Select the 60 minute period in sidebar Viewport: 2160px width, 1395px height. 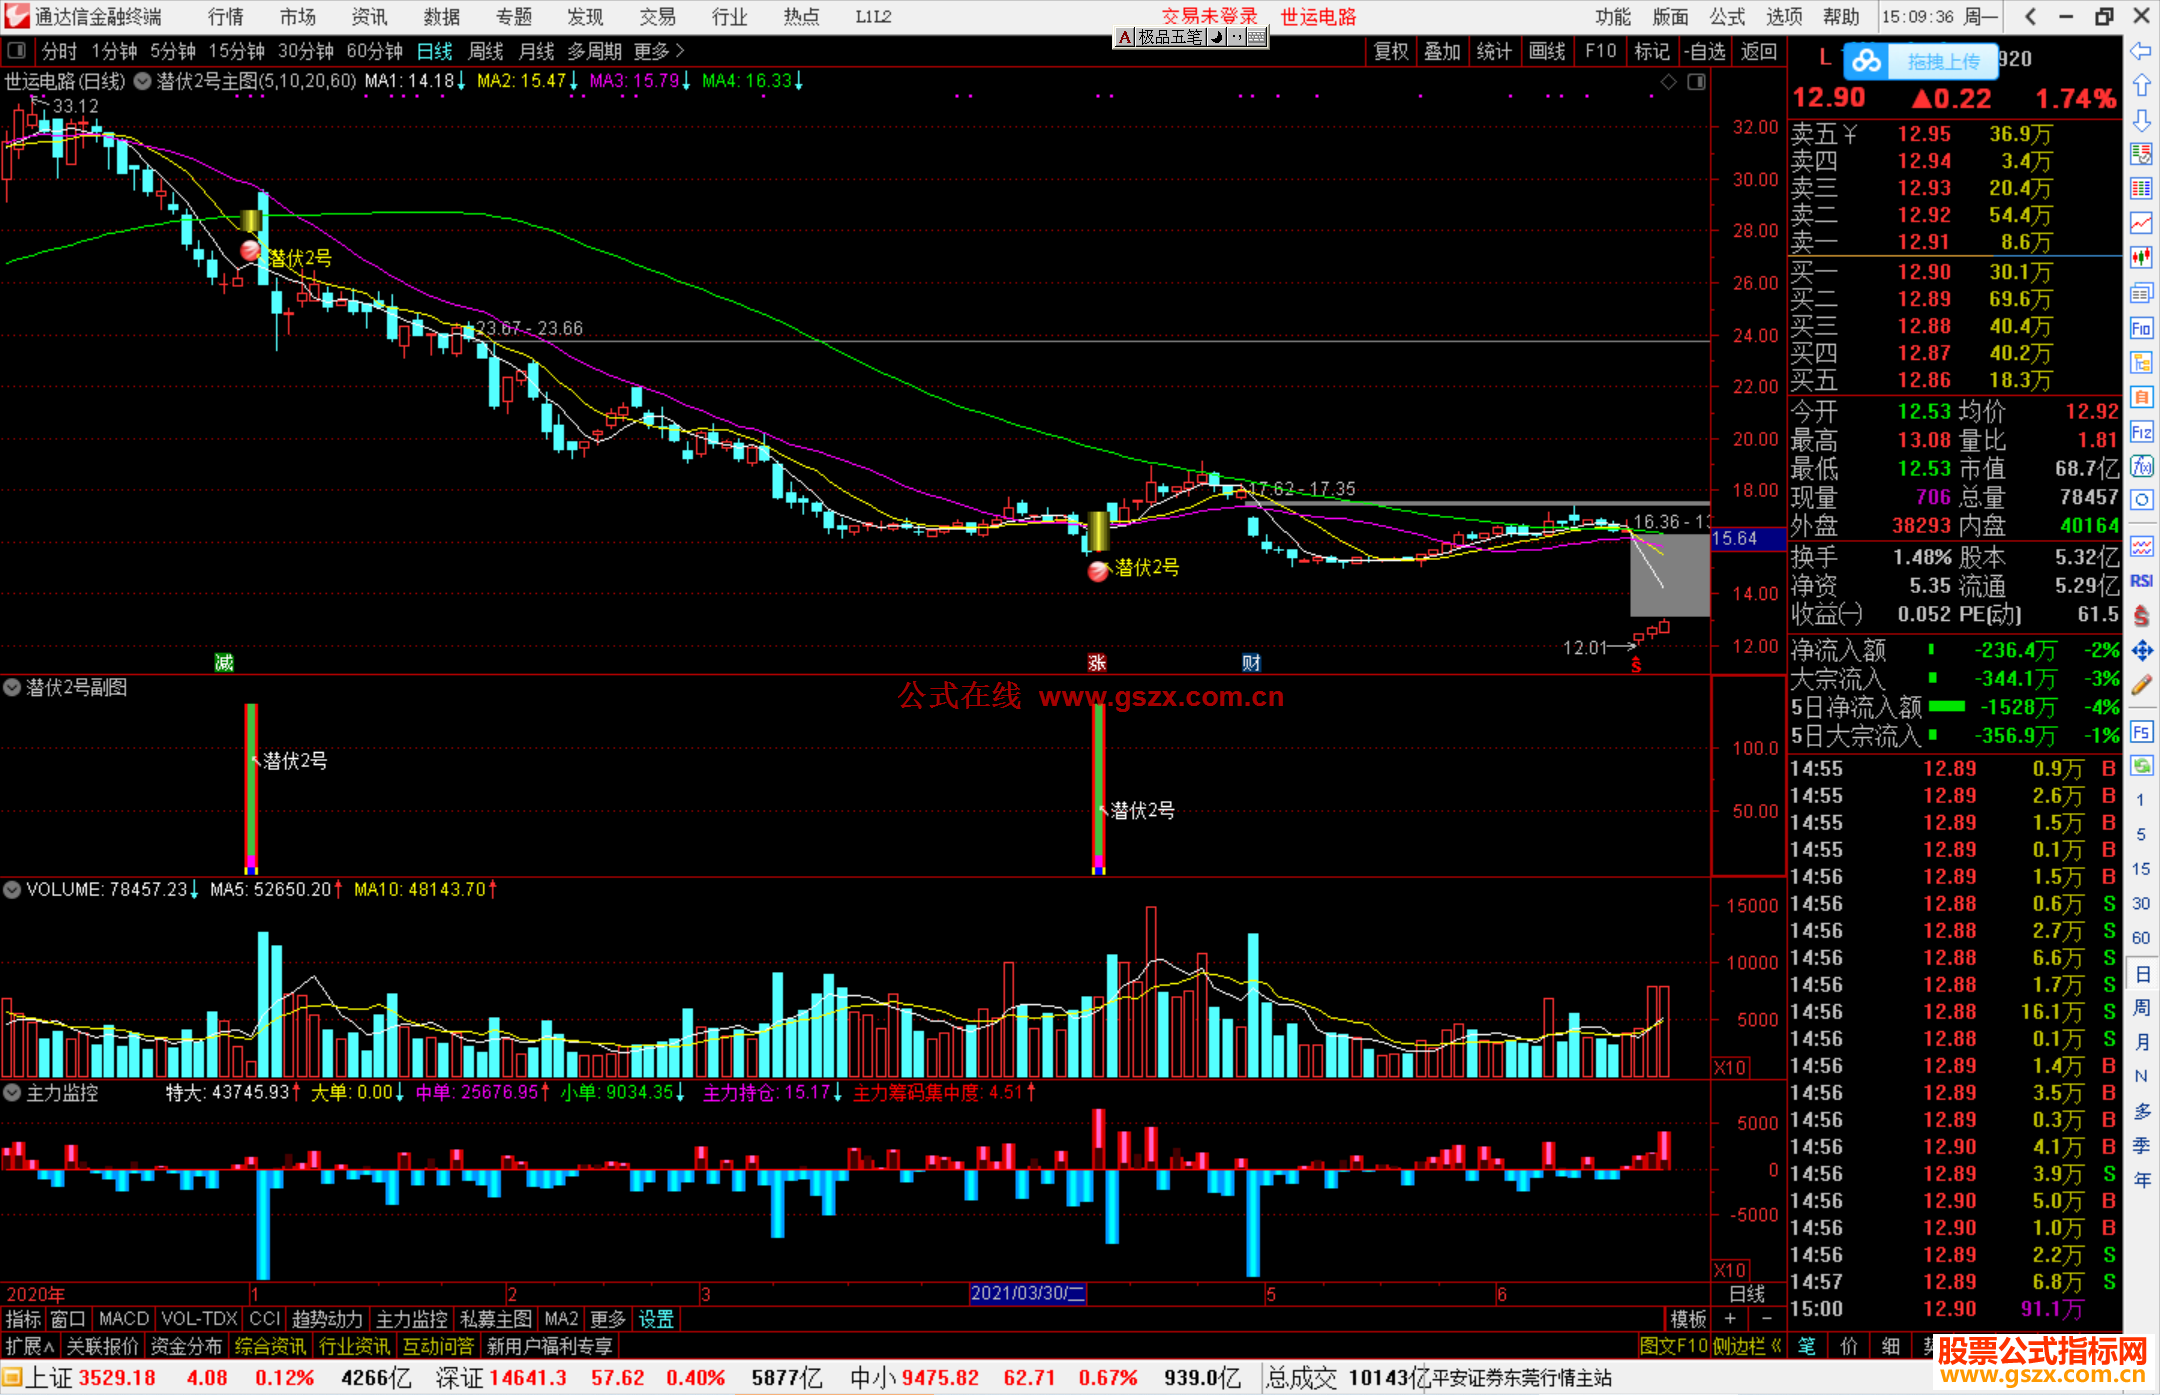coord(2141,938)
